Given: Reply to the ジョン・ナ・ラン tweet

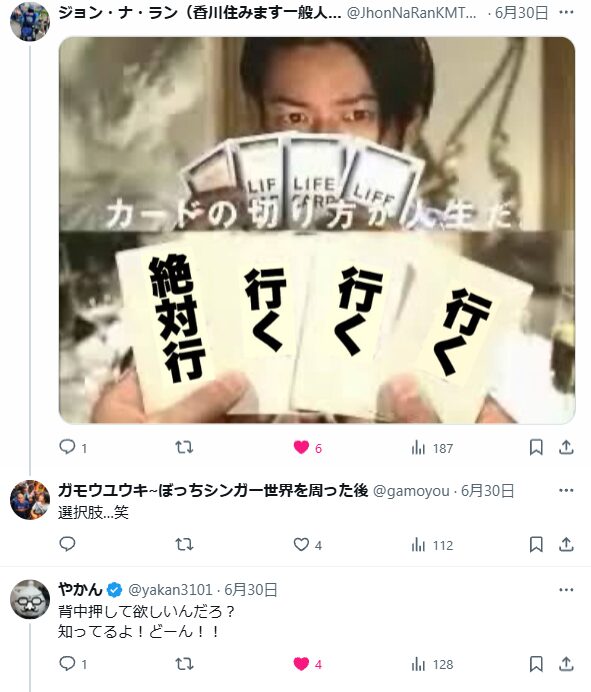Looking at the screenshot, I should pos(73,448).
